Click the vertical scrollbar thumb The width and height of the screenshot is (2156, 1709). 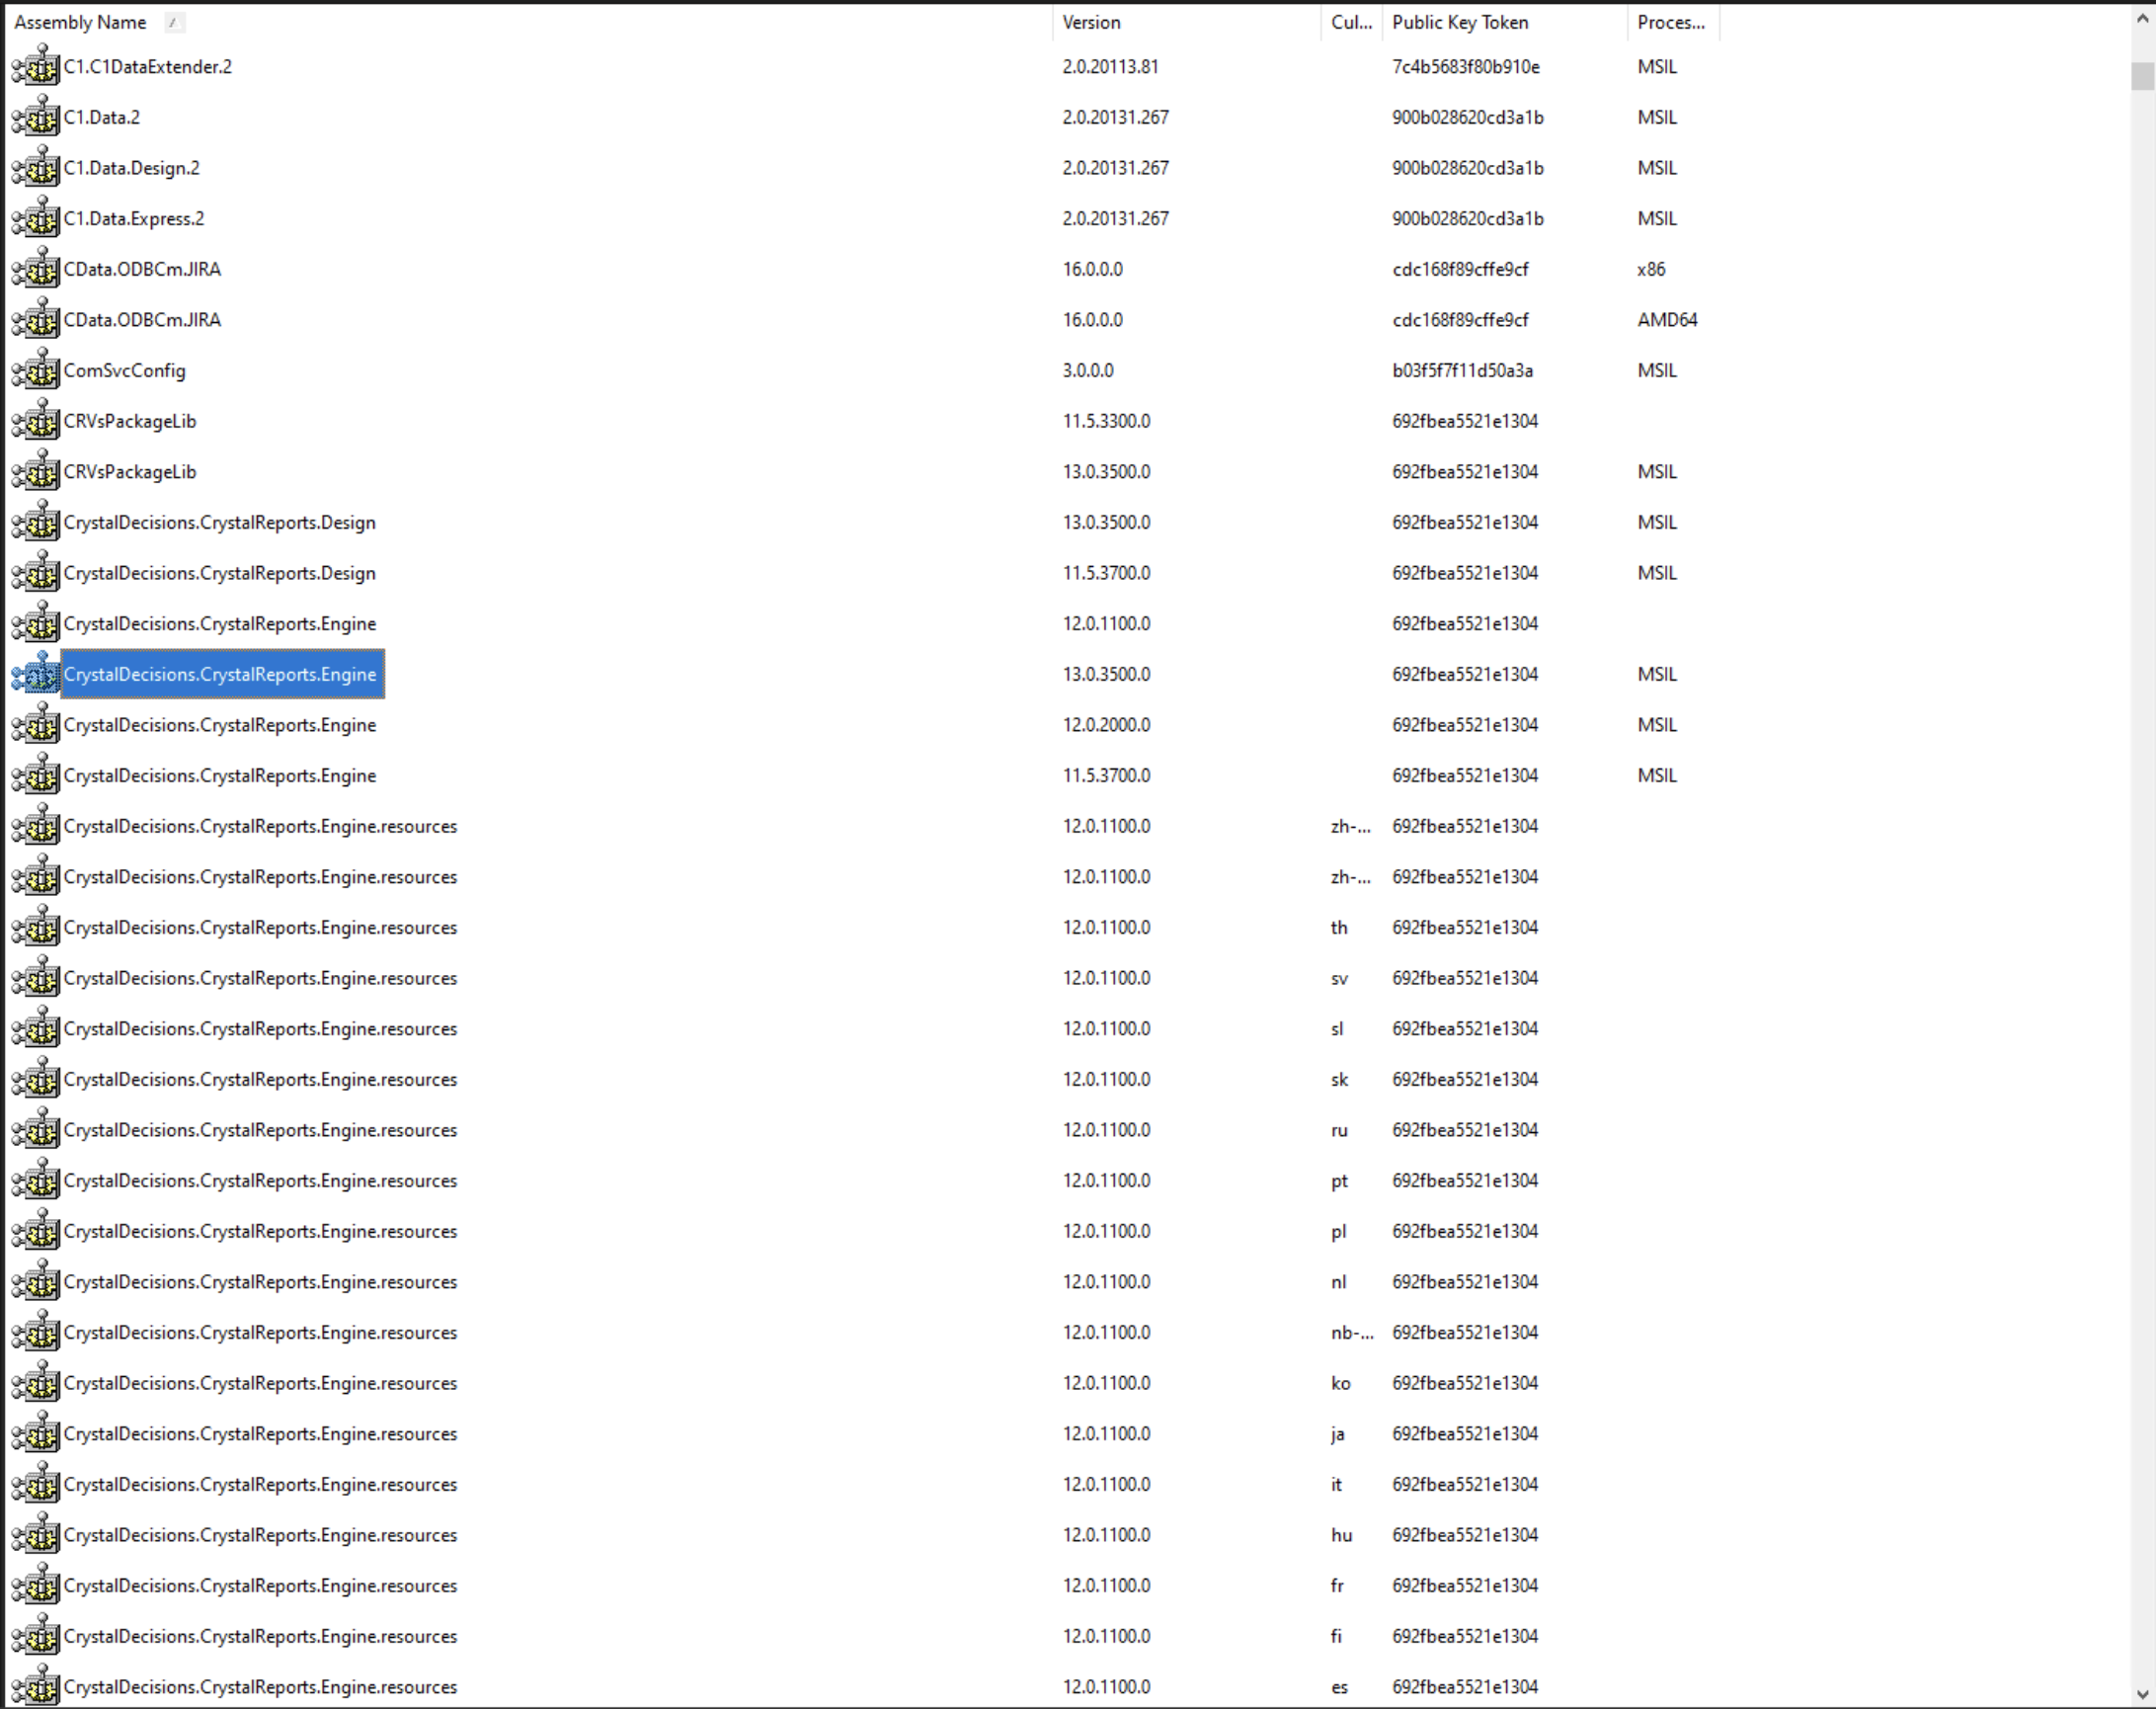pos(2142,76)
